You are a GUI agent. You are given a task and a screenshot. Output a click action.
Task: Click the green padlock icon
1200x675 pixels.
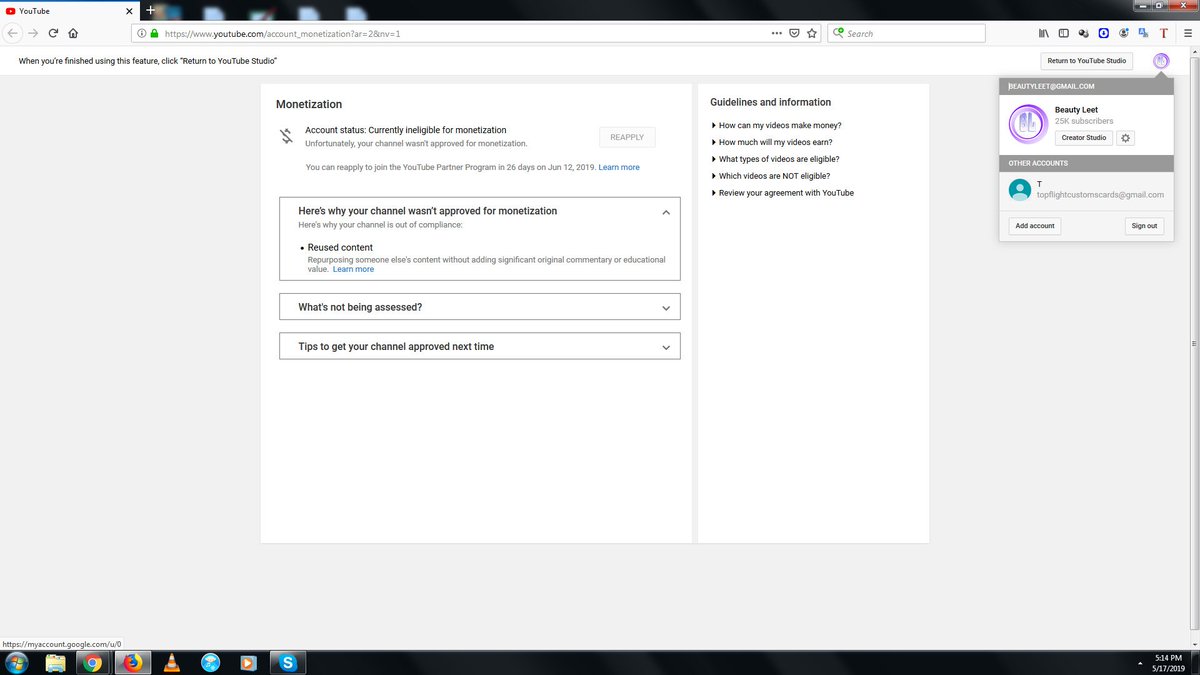point(155,33)
